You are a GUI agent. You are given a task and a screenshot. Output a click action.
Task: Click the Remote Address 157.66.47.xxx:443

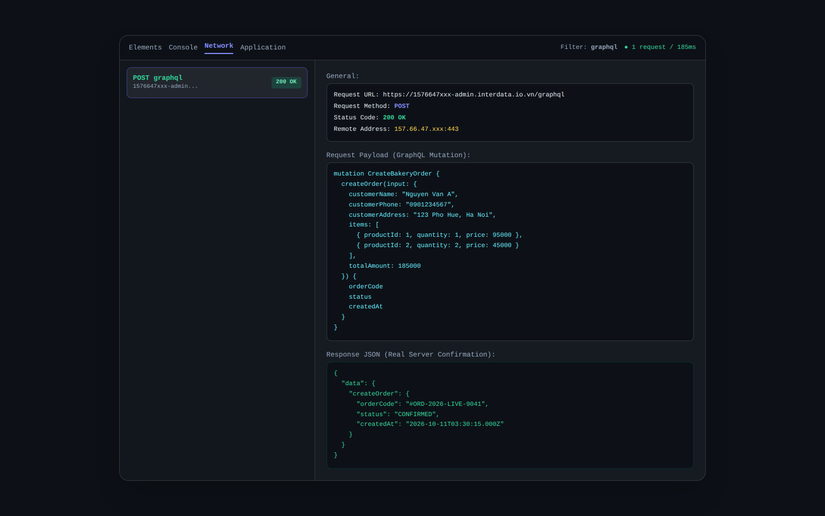[426, 129]
